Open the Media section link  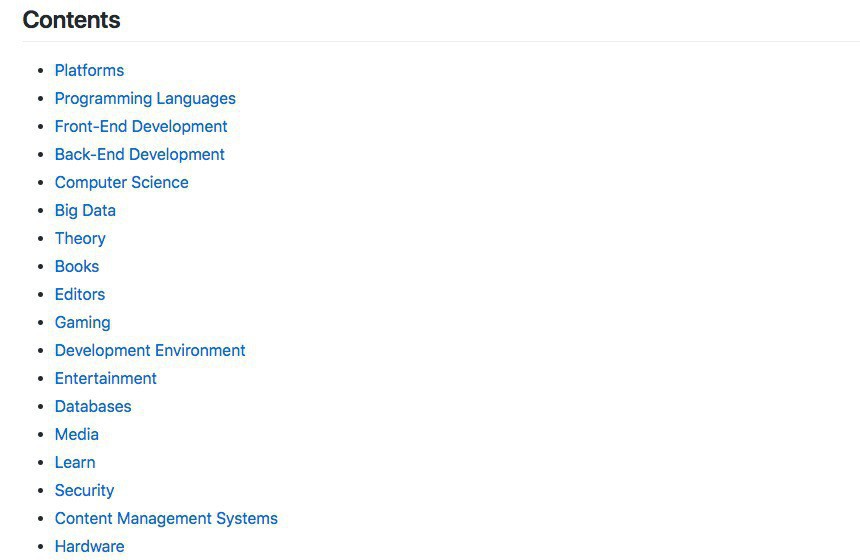click(x=77, y=434)
